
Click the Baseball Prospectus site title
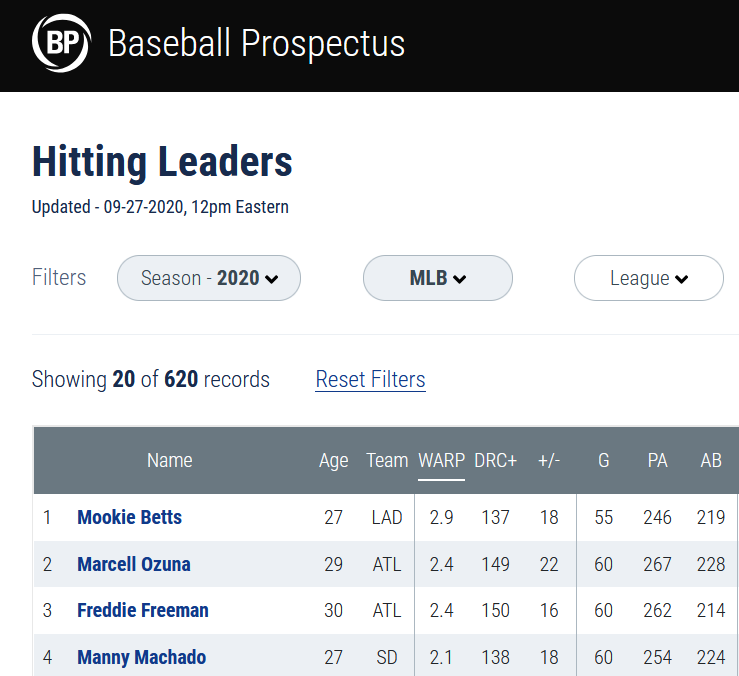[x=256, y=44]
